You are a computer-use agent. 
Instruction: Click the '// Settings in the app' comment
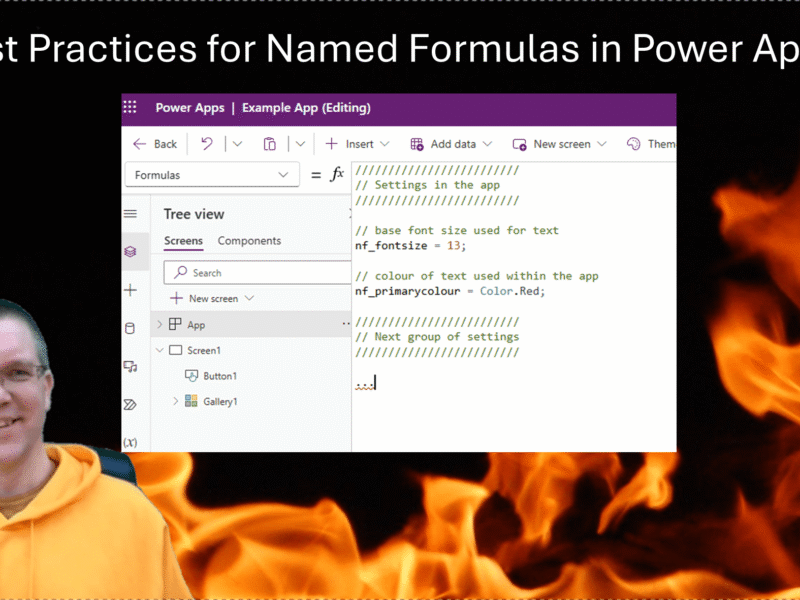(x=428, y=185)
